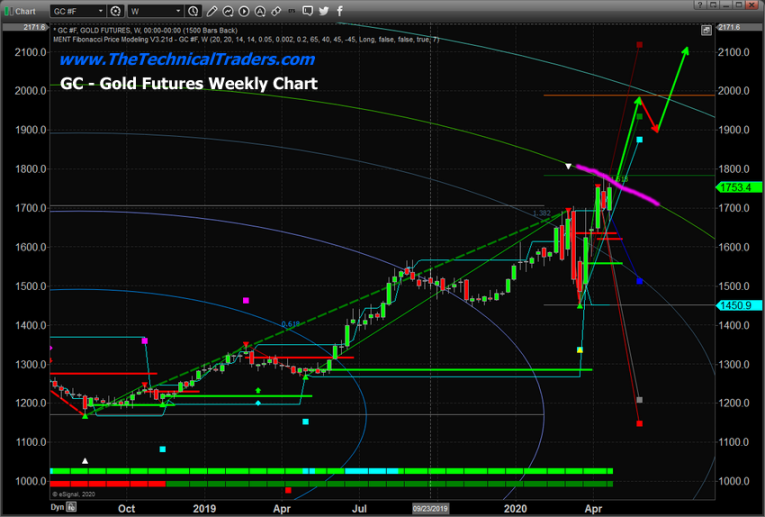Click the 1000.0 label on left price axis
Viewport: 765px width, 517px height.
[x=31, y=481]
